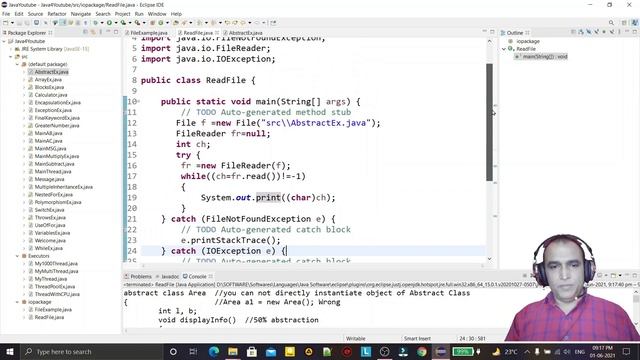The image size is (640, 360).
Task: Open Microsoft Store from the taskbar
Action: tap(252, 351)
